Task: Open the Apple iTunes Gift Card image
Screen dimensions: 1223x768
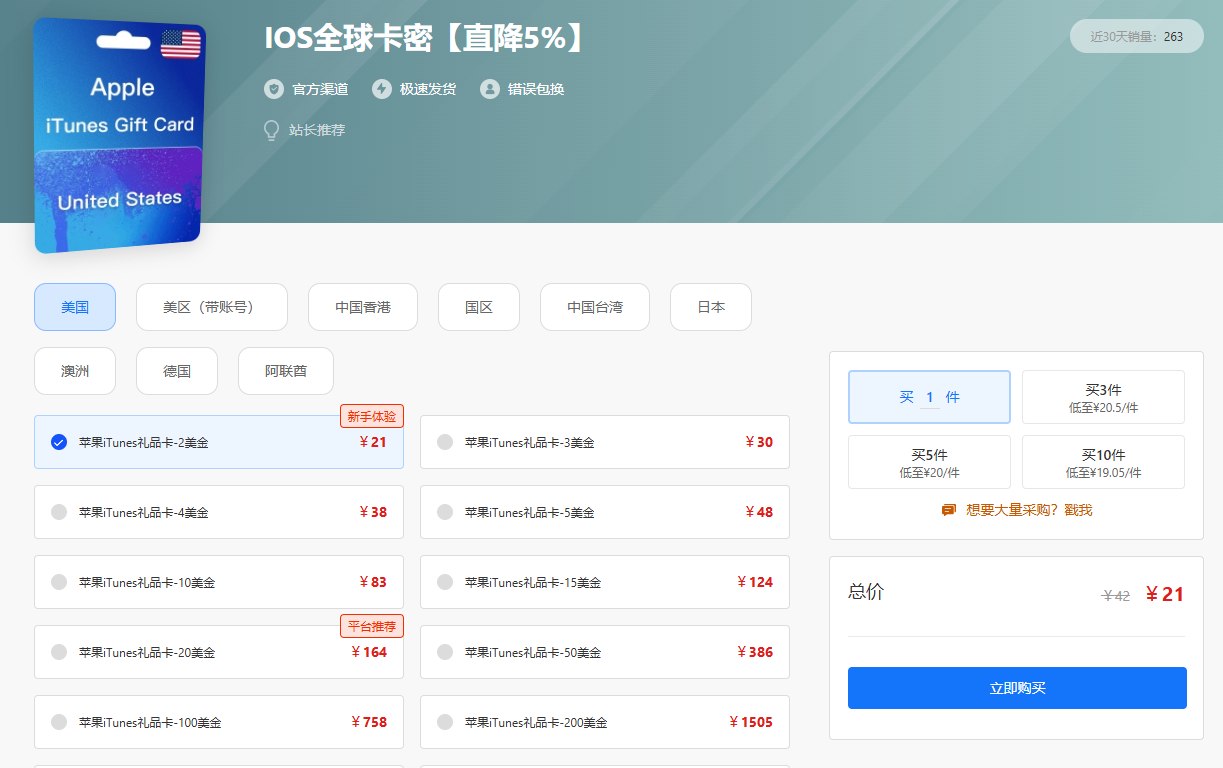Action: click(x=119, y=135)
